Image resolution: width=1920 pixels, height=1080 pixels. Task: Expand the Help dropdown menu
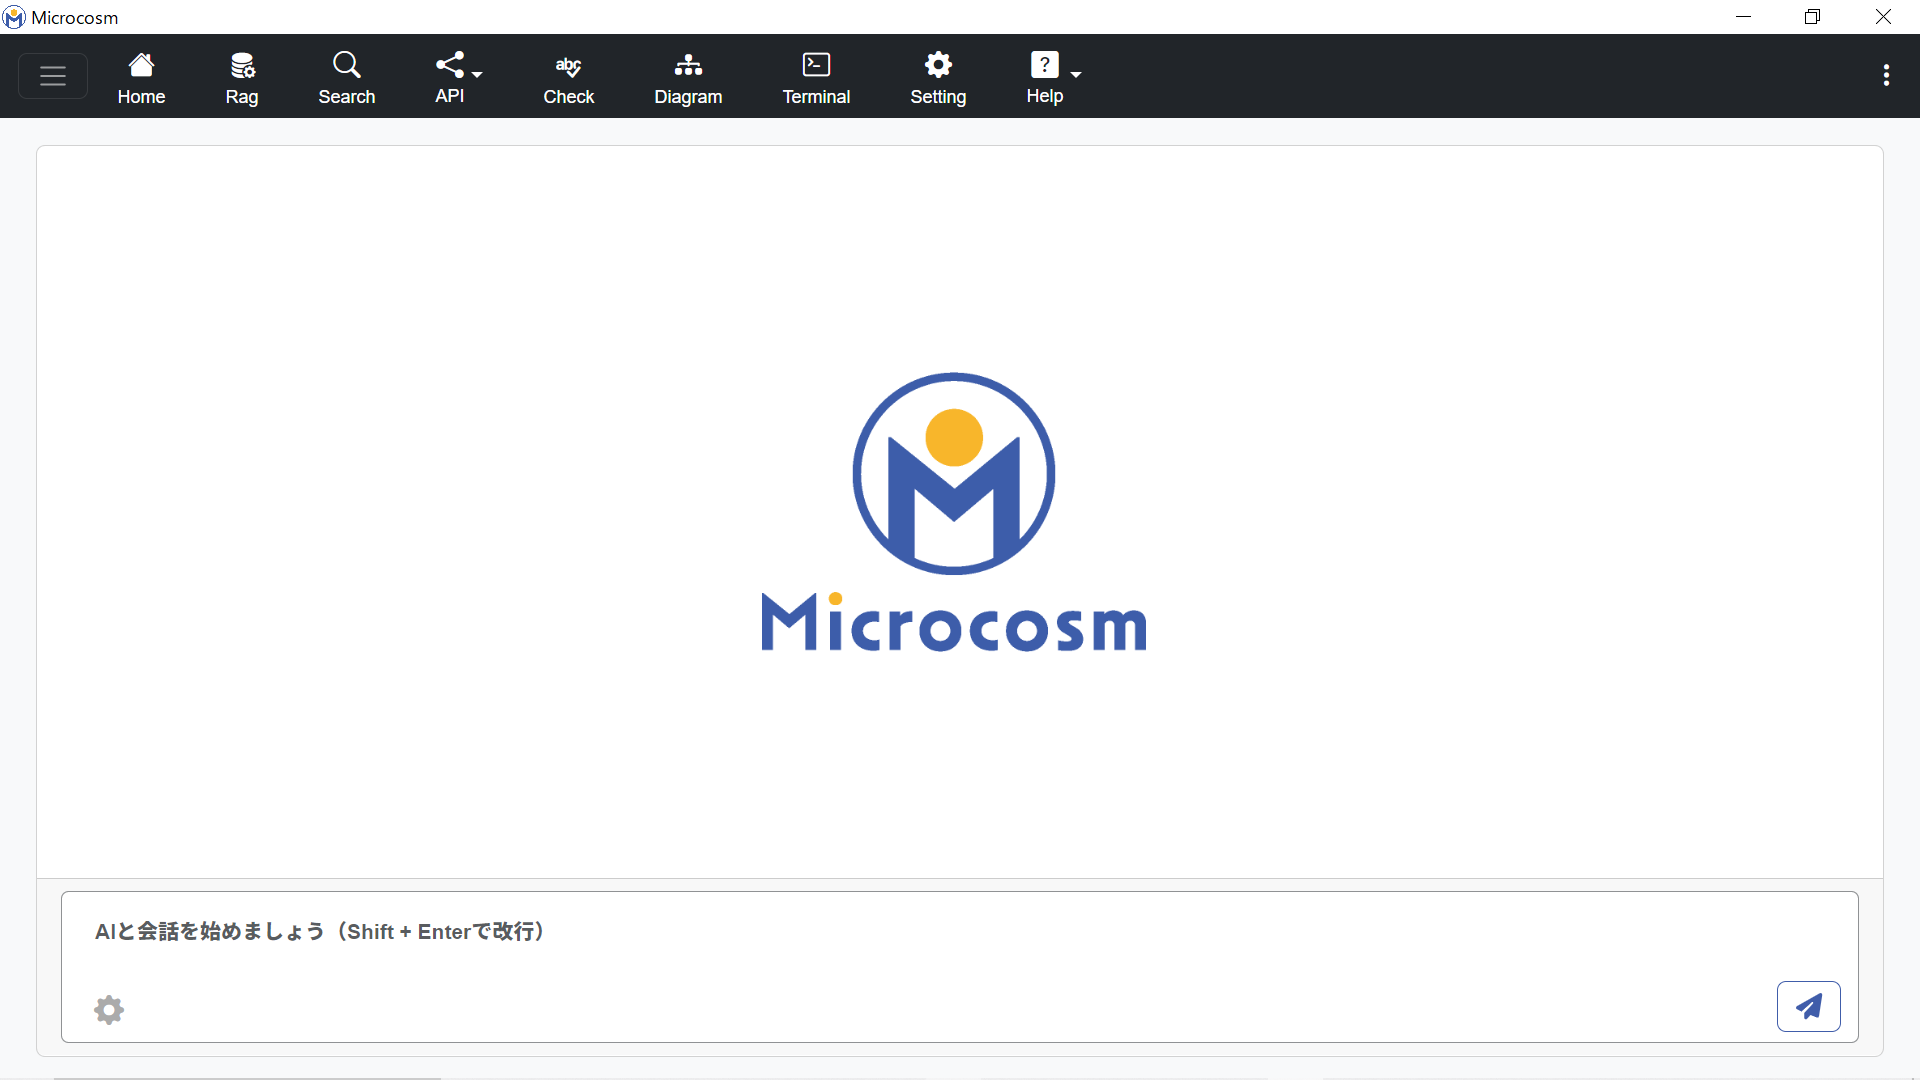click(1053, 78)
